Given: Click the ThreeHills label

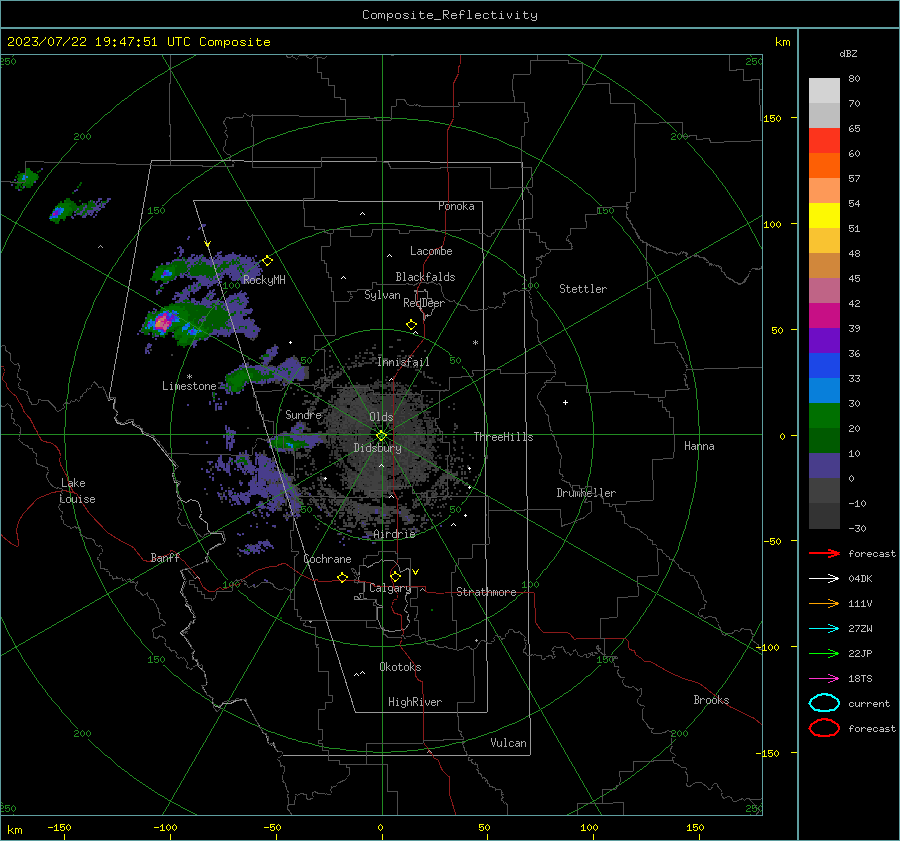Looking at the screenshot, I should pyautogui.click(x=503, y=437).
